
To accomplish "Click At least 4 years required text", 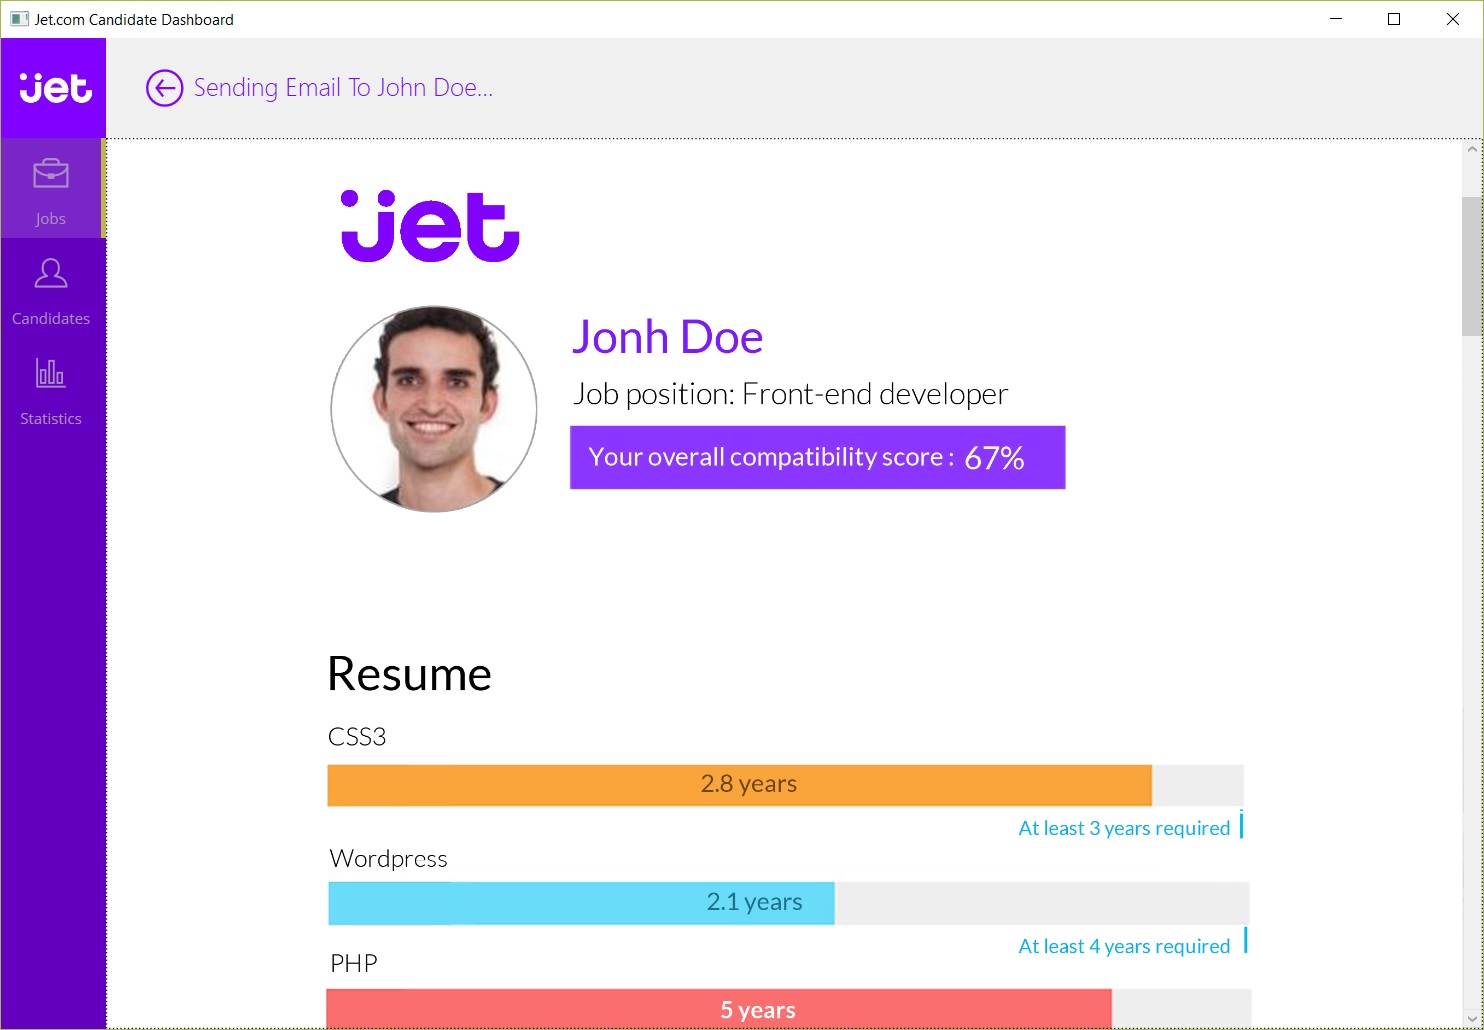I will pos(1124,946).
